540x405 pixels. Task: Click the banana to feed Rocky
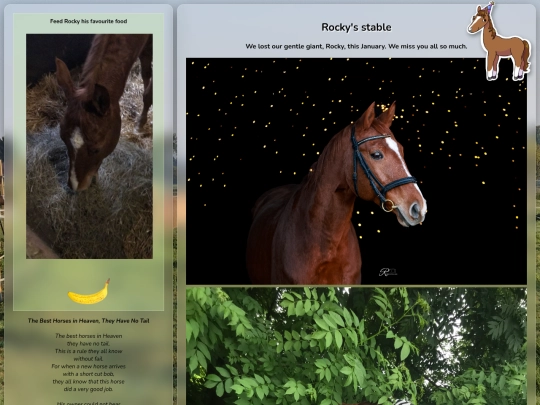click(x=89, y=292)
